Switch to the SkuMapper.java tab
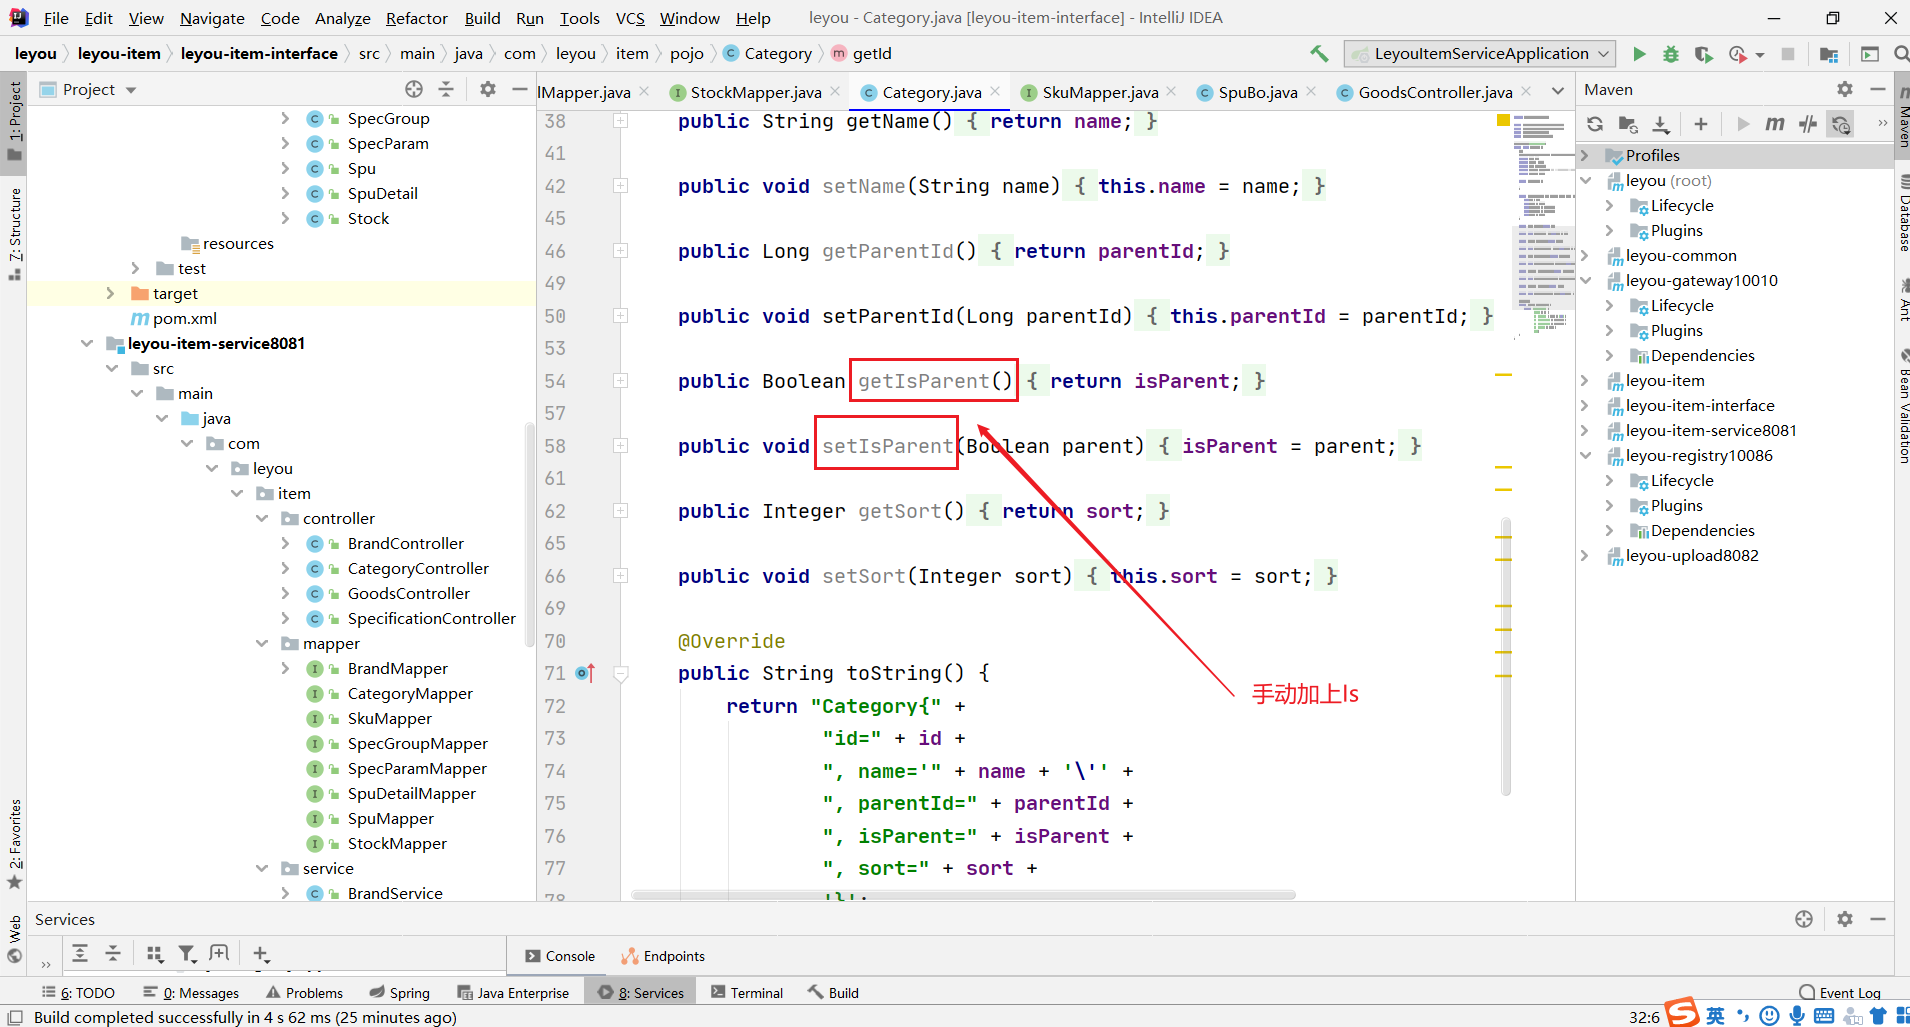Screen dimensions: 1910x1027 (x=1099, y=92)
